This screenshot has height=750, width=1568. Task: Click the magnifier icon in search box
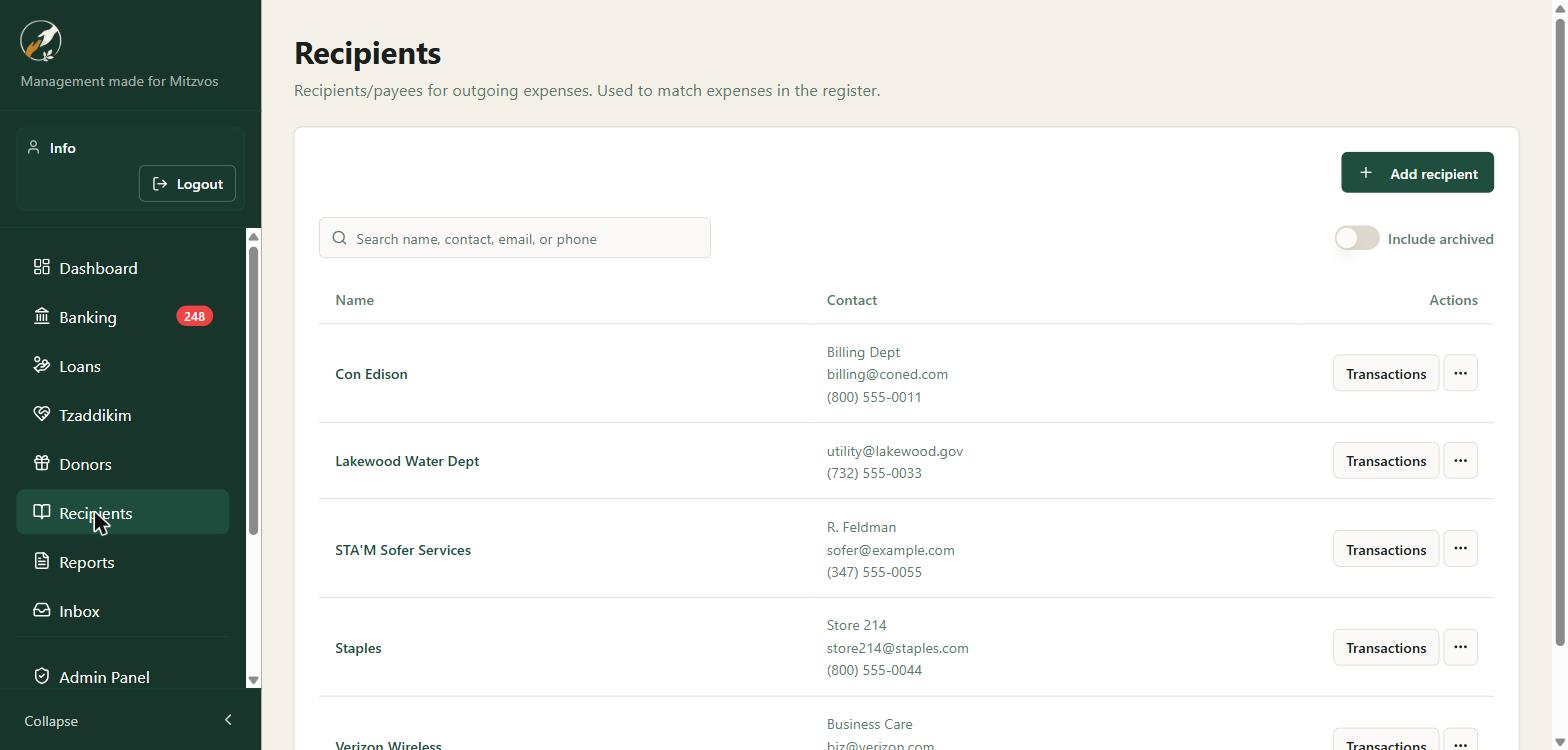click(x=339, y=238)
